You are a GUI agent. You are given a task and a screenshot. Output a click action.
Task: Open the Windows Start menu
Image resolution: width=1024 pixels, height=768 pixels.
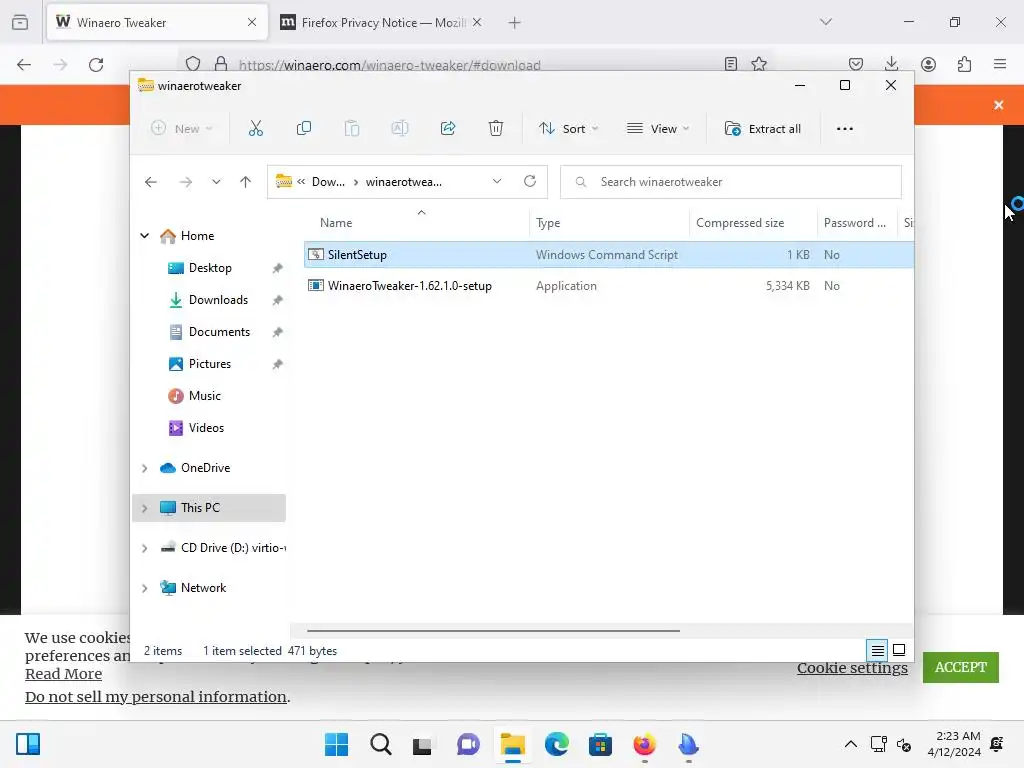pyautogui.click(x=336, y=744)
